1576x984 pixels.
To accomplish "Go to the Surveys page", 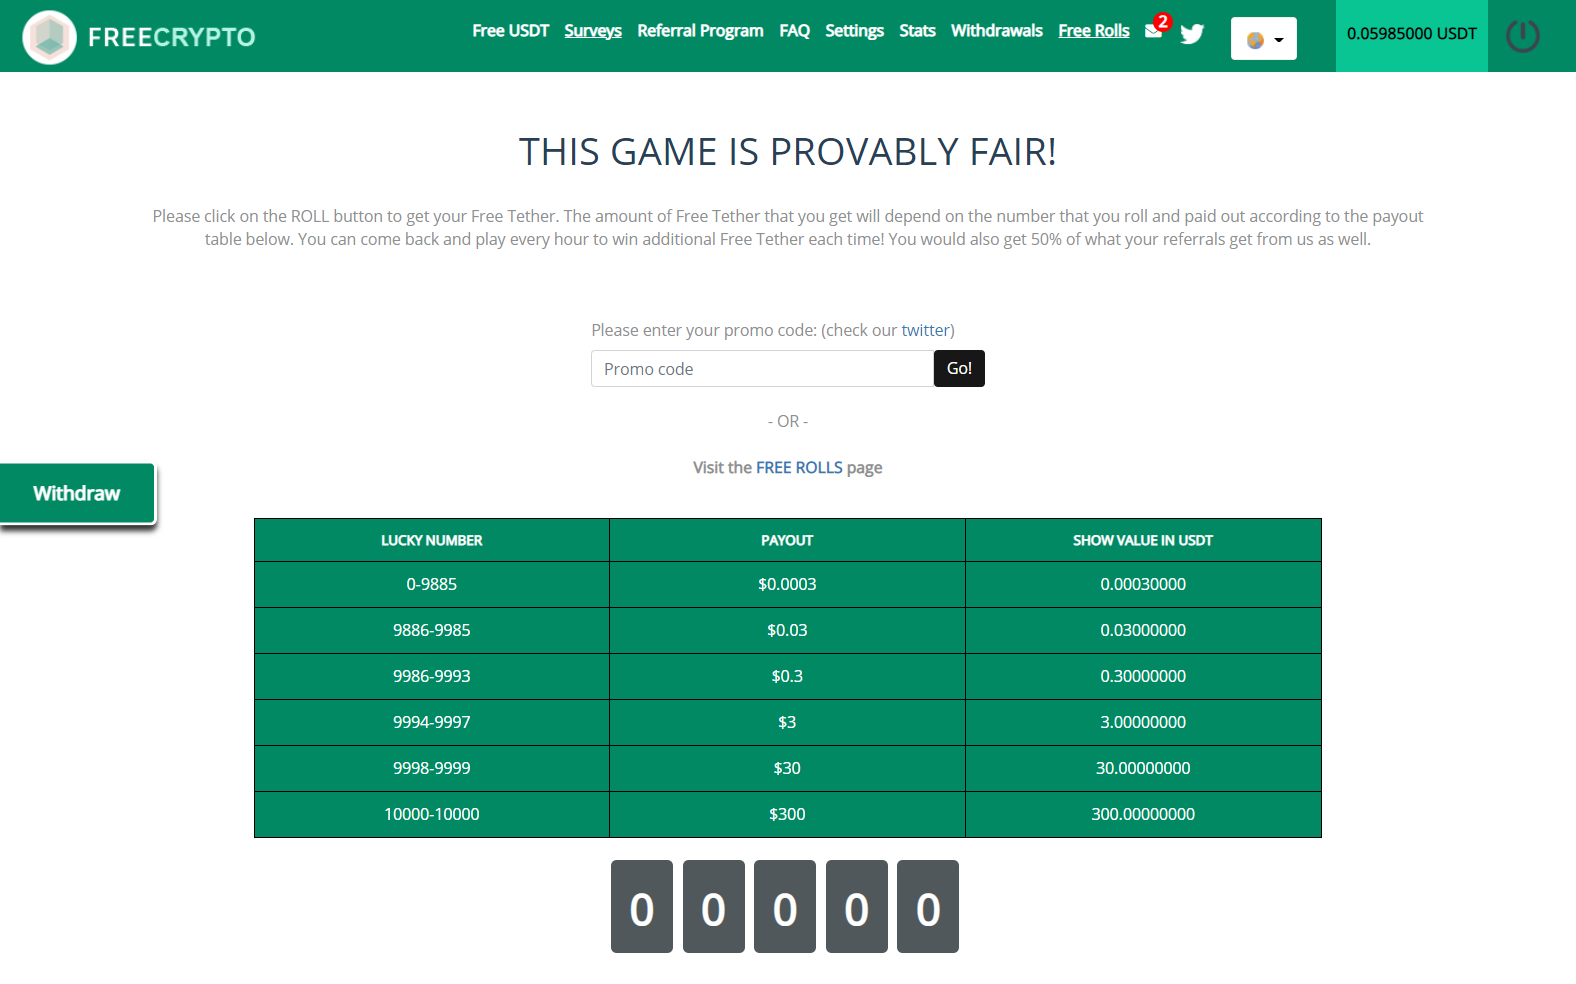I will click(593, 31).
